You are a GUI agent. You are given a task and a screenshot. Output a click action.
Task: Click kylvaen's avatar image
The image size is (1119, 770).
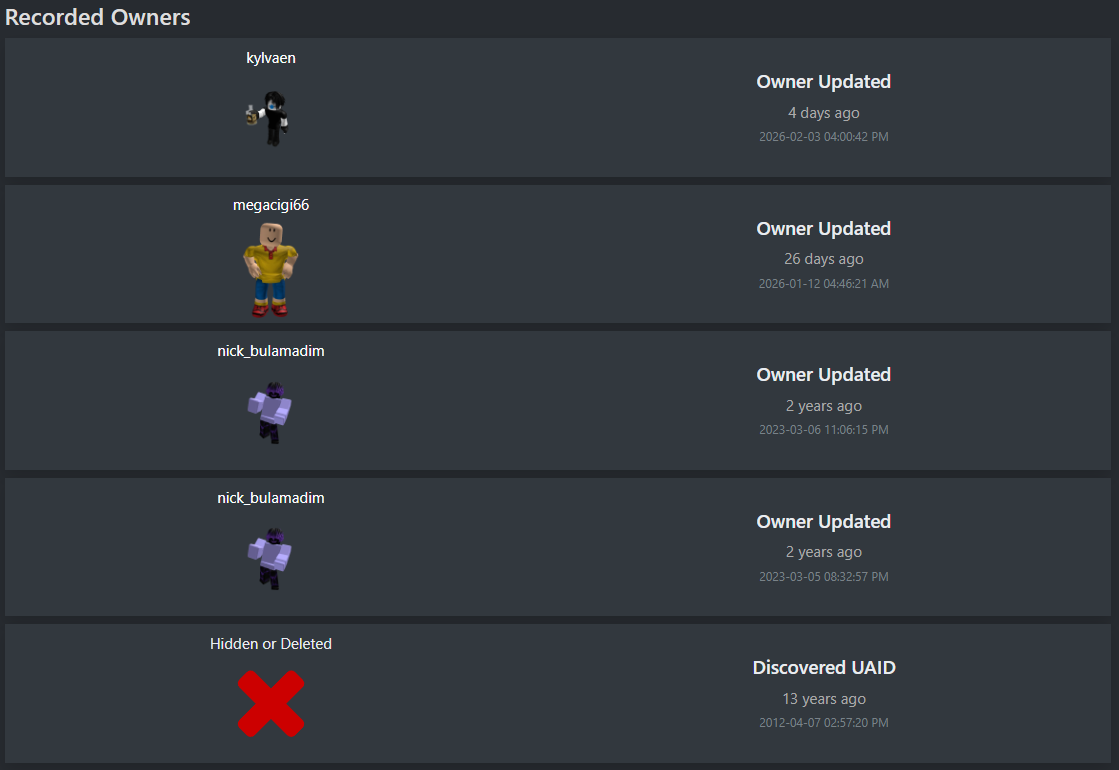[x=268, y=118]
